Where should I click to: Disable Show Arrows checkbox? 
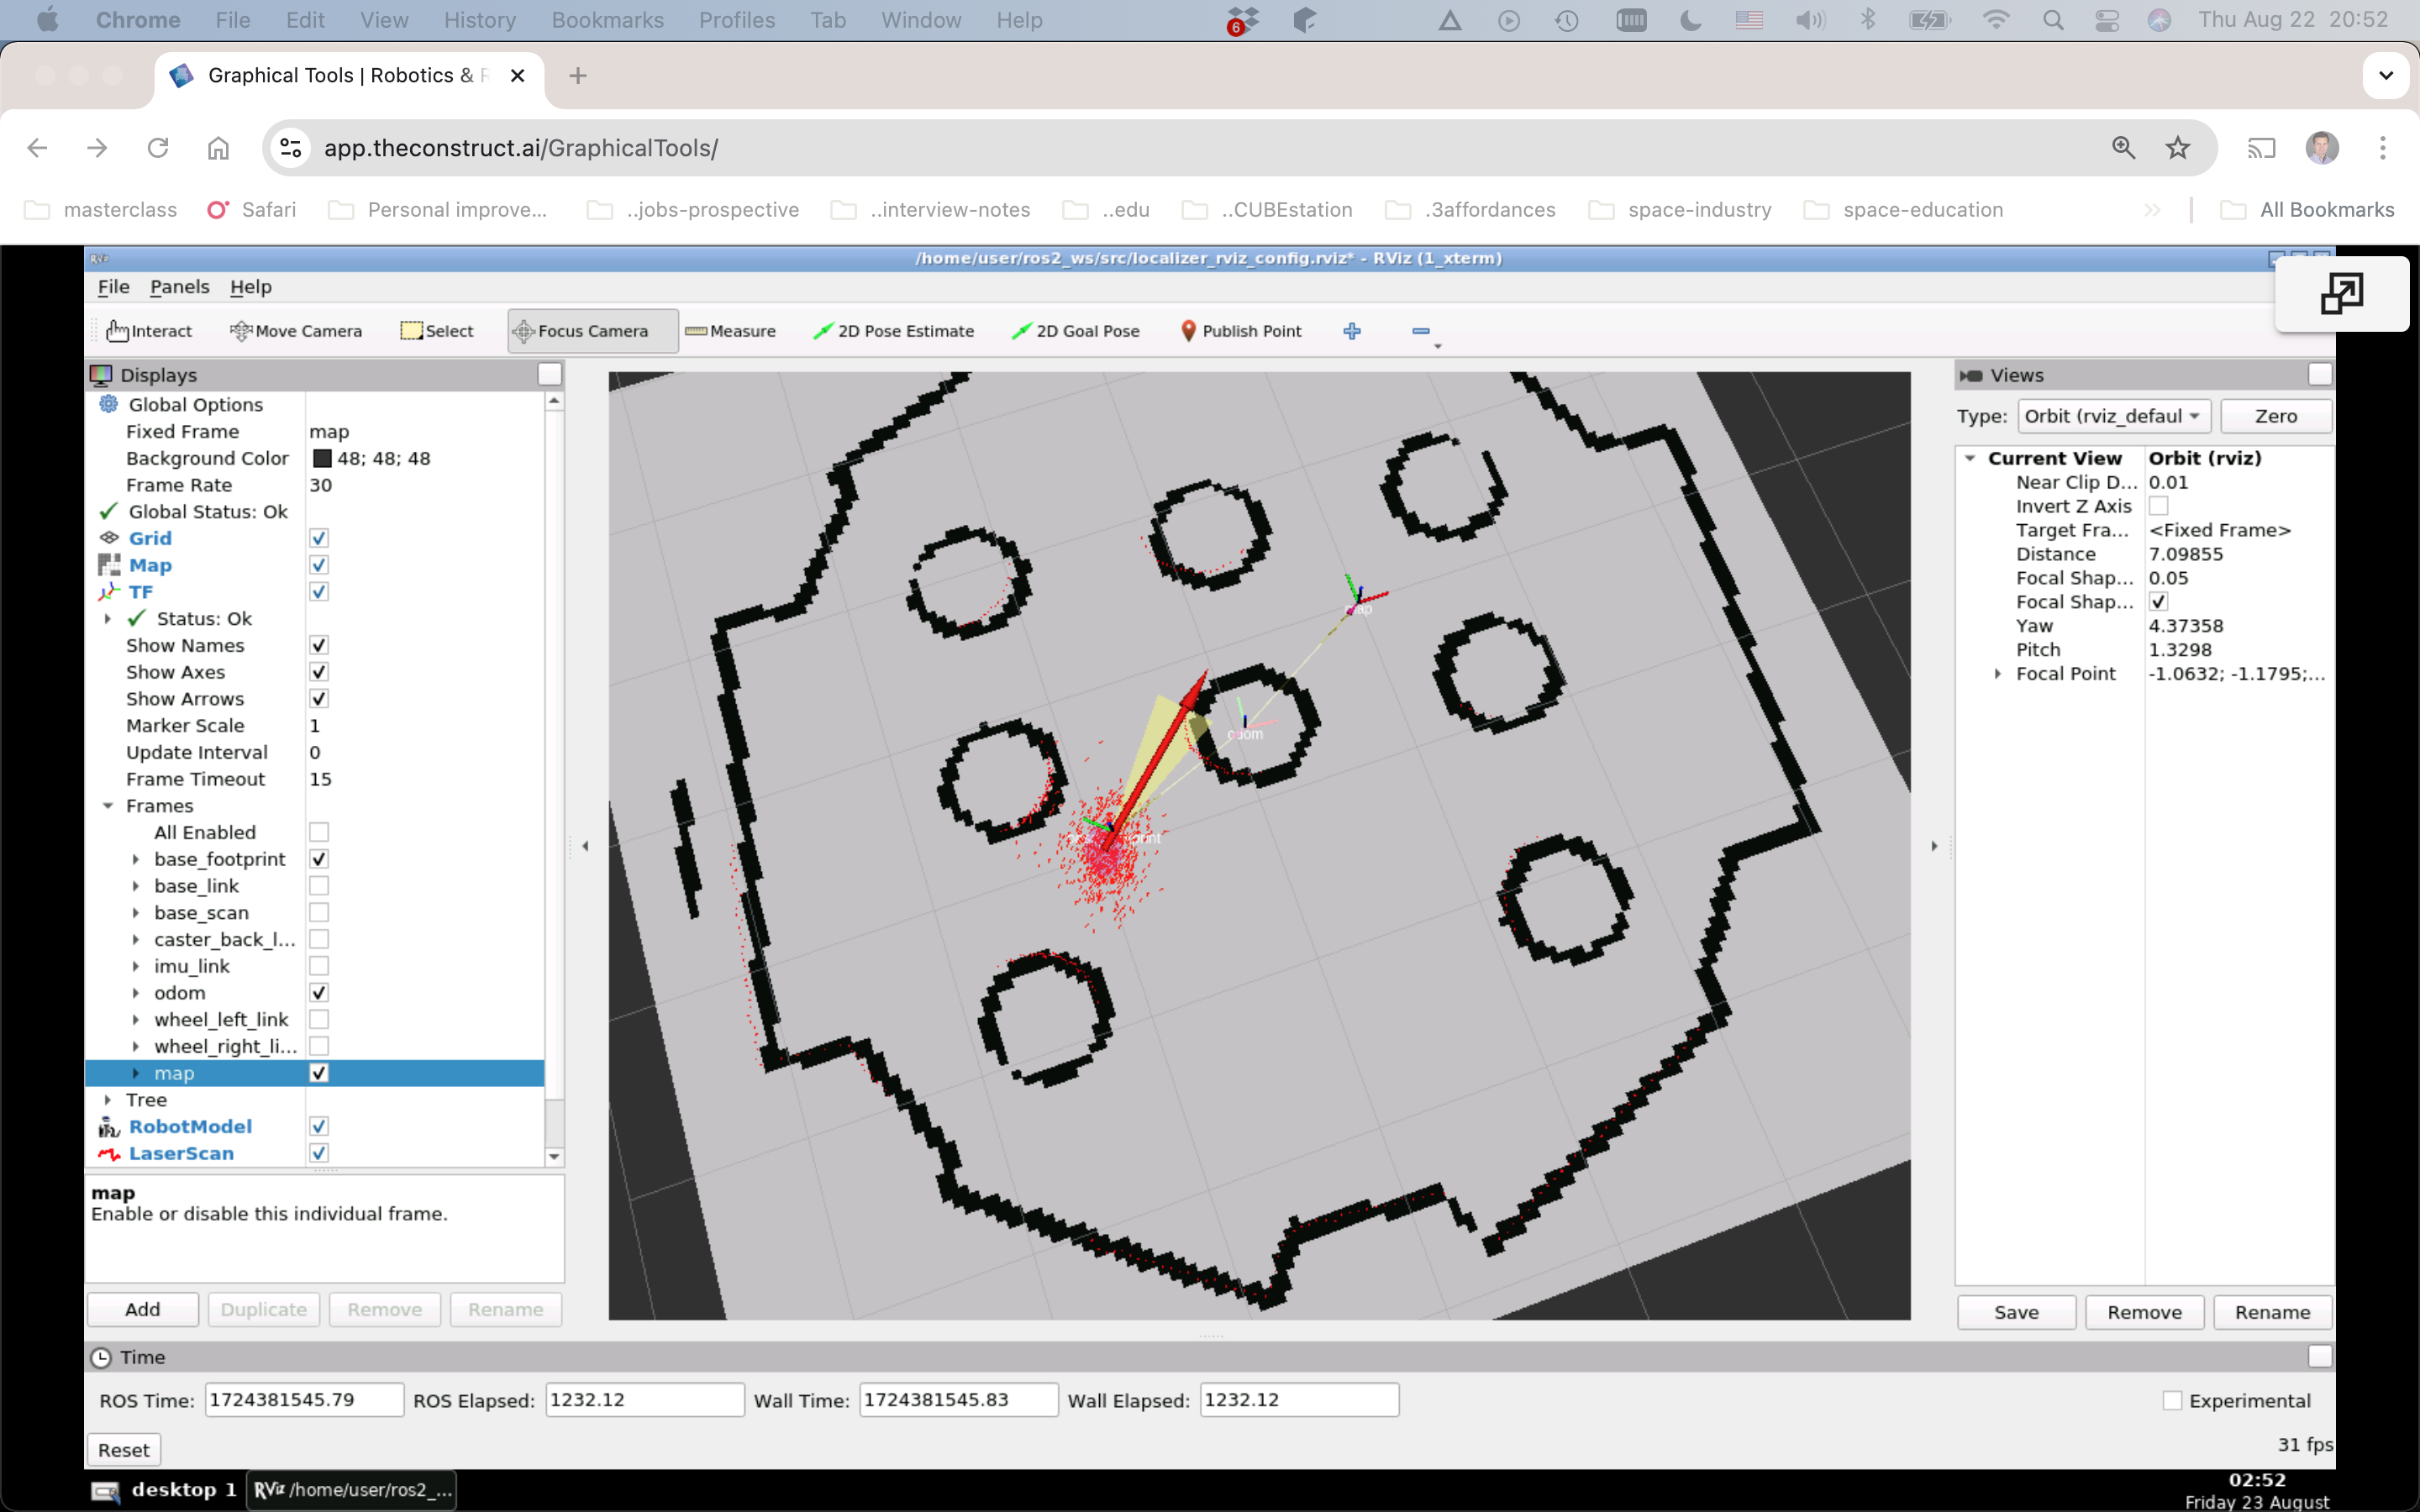pyautogui.click(x=319, y=699)
